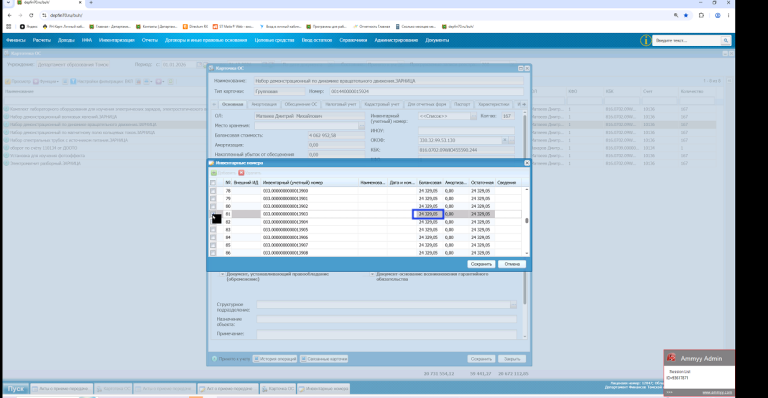Click Отмена in inventory numbers dialog
The image size is (768, 398).
pyautogui.click(x=512, y=264)
